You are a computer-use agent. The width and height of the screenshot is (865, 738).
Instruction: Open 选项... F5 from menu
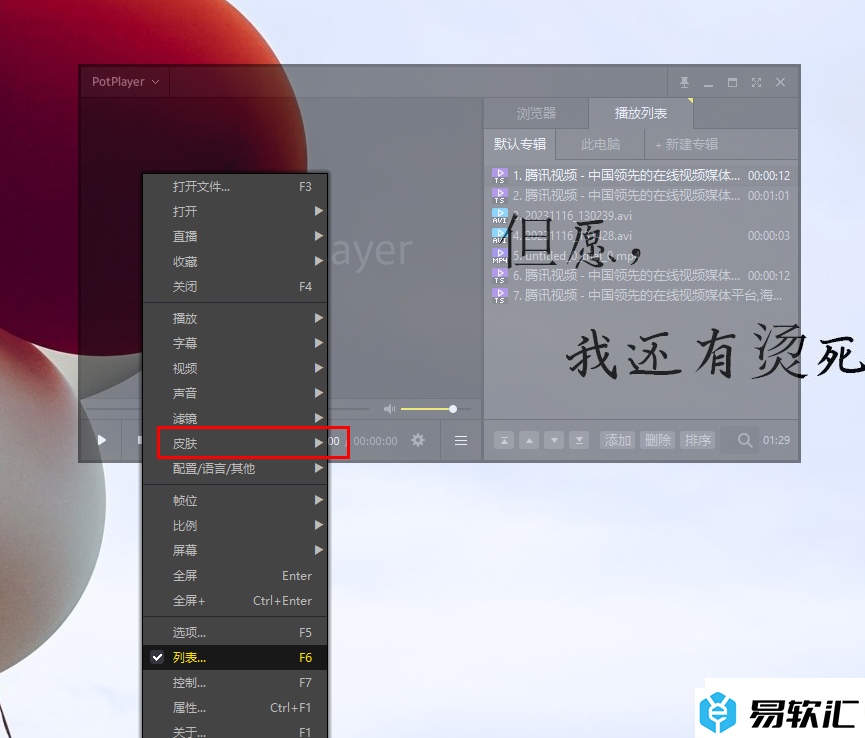236,633
